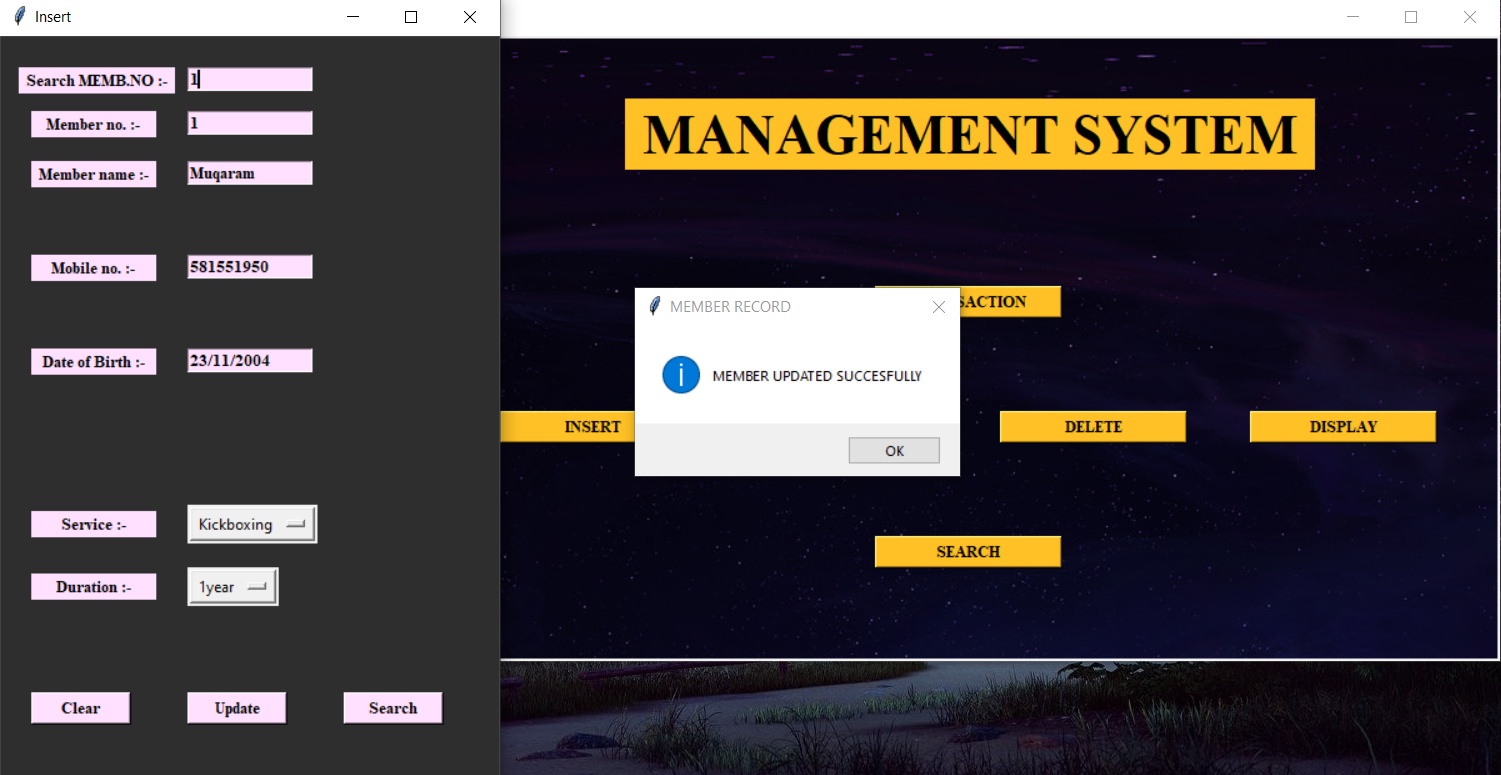Click the Search button in Insert window

(392, 707)
